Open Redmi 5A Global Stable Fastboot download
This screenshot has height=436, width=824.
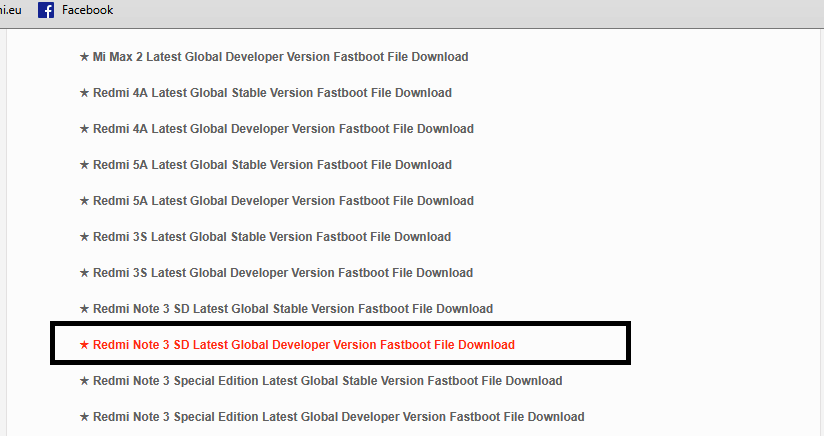265,165
